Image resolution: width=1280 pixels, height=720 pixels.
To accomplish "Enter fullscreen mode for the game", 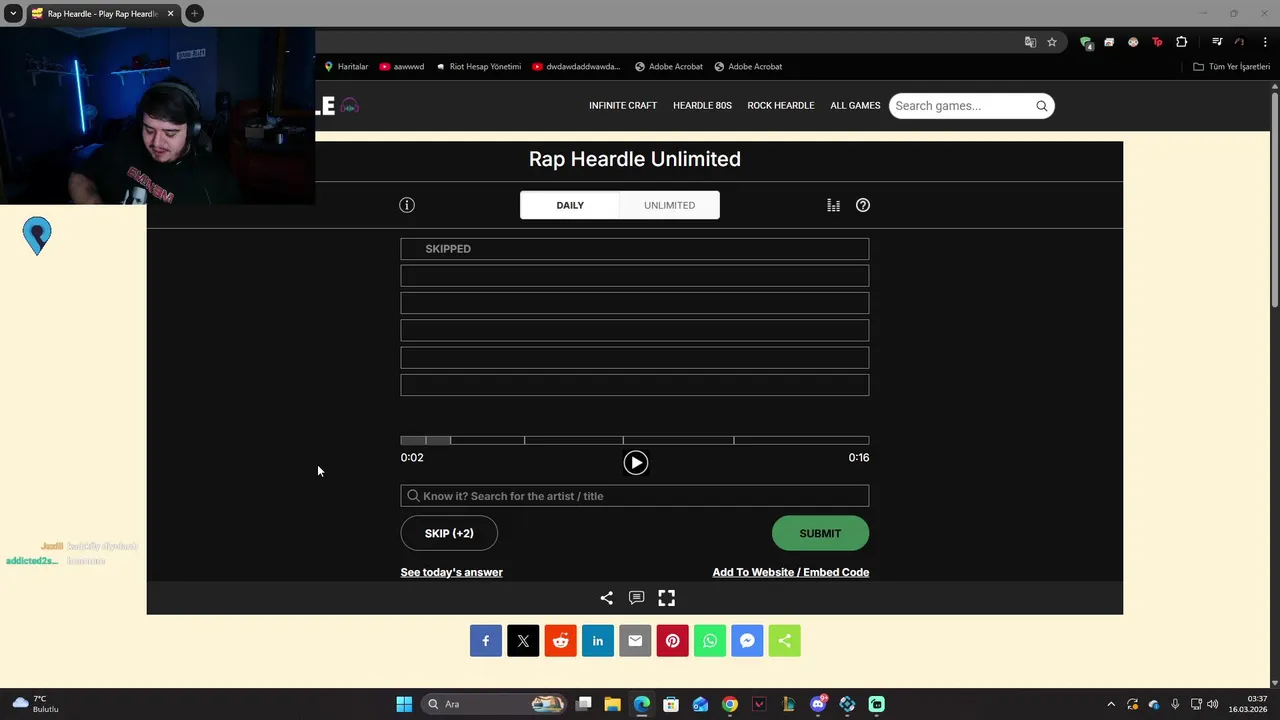I will (x=666, y=598).
